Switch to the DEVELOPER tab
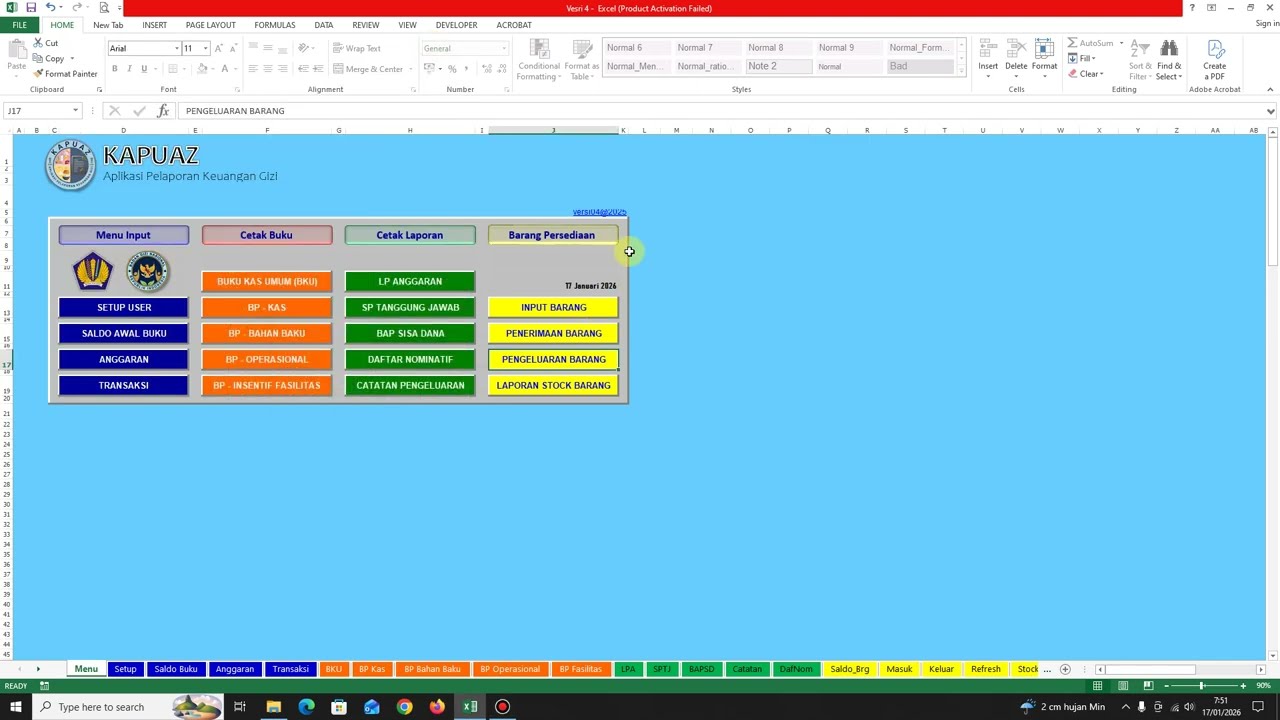 [x=456, y=25]
